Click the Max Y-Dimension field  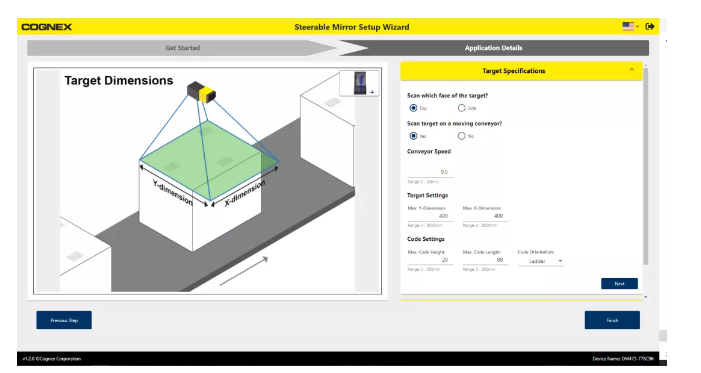(430, 216)
